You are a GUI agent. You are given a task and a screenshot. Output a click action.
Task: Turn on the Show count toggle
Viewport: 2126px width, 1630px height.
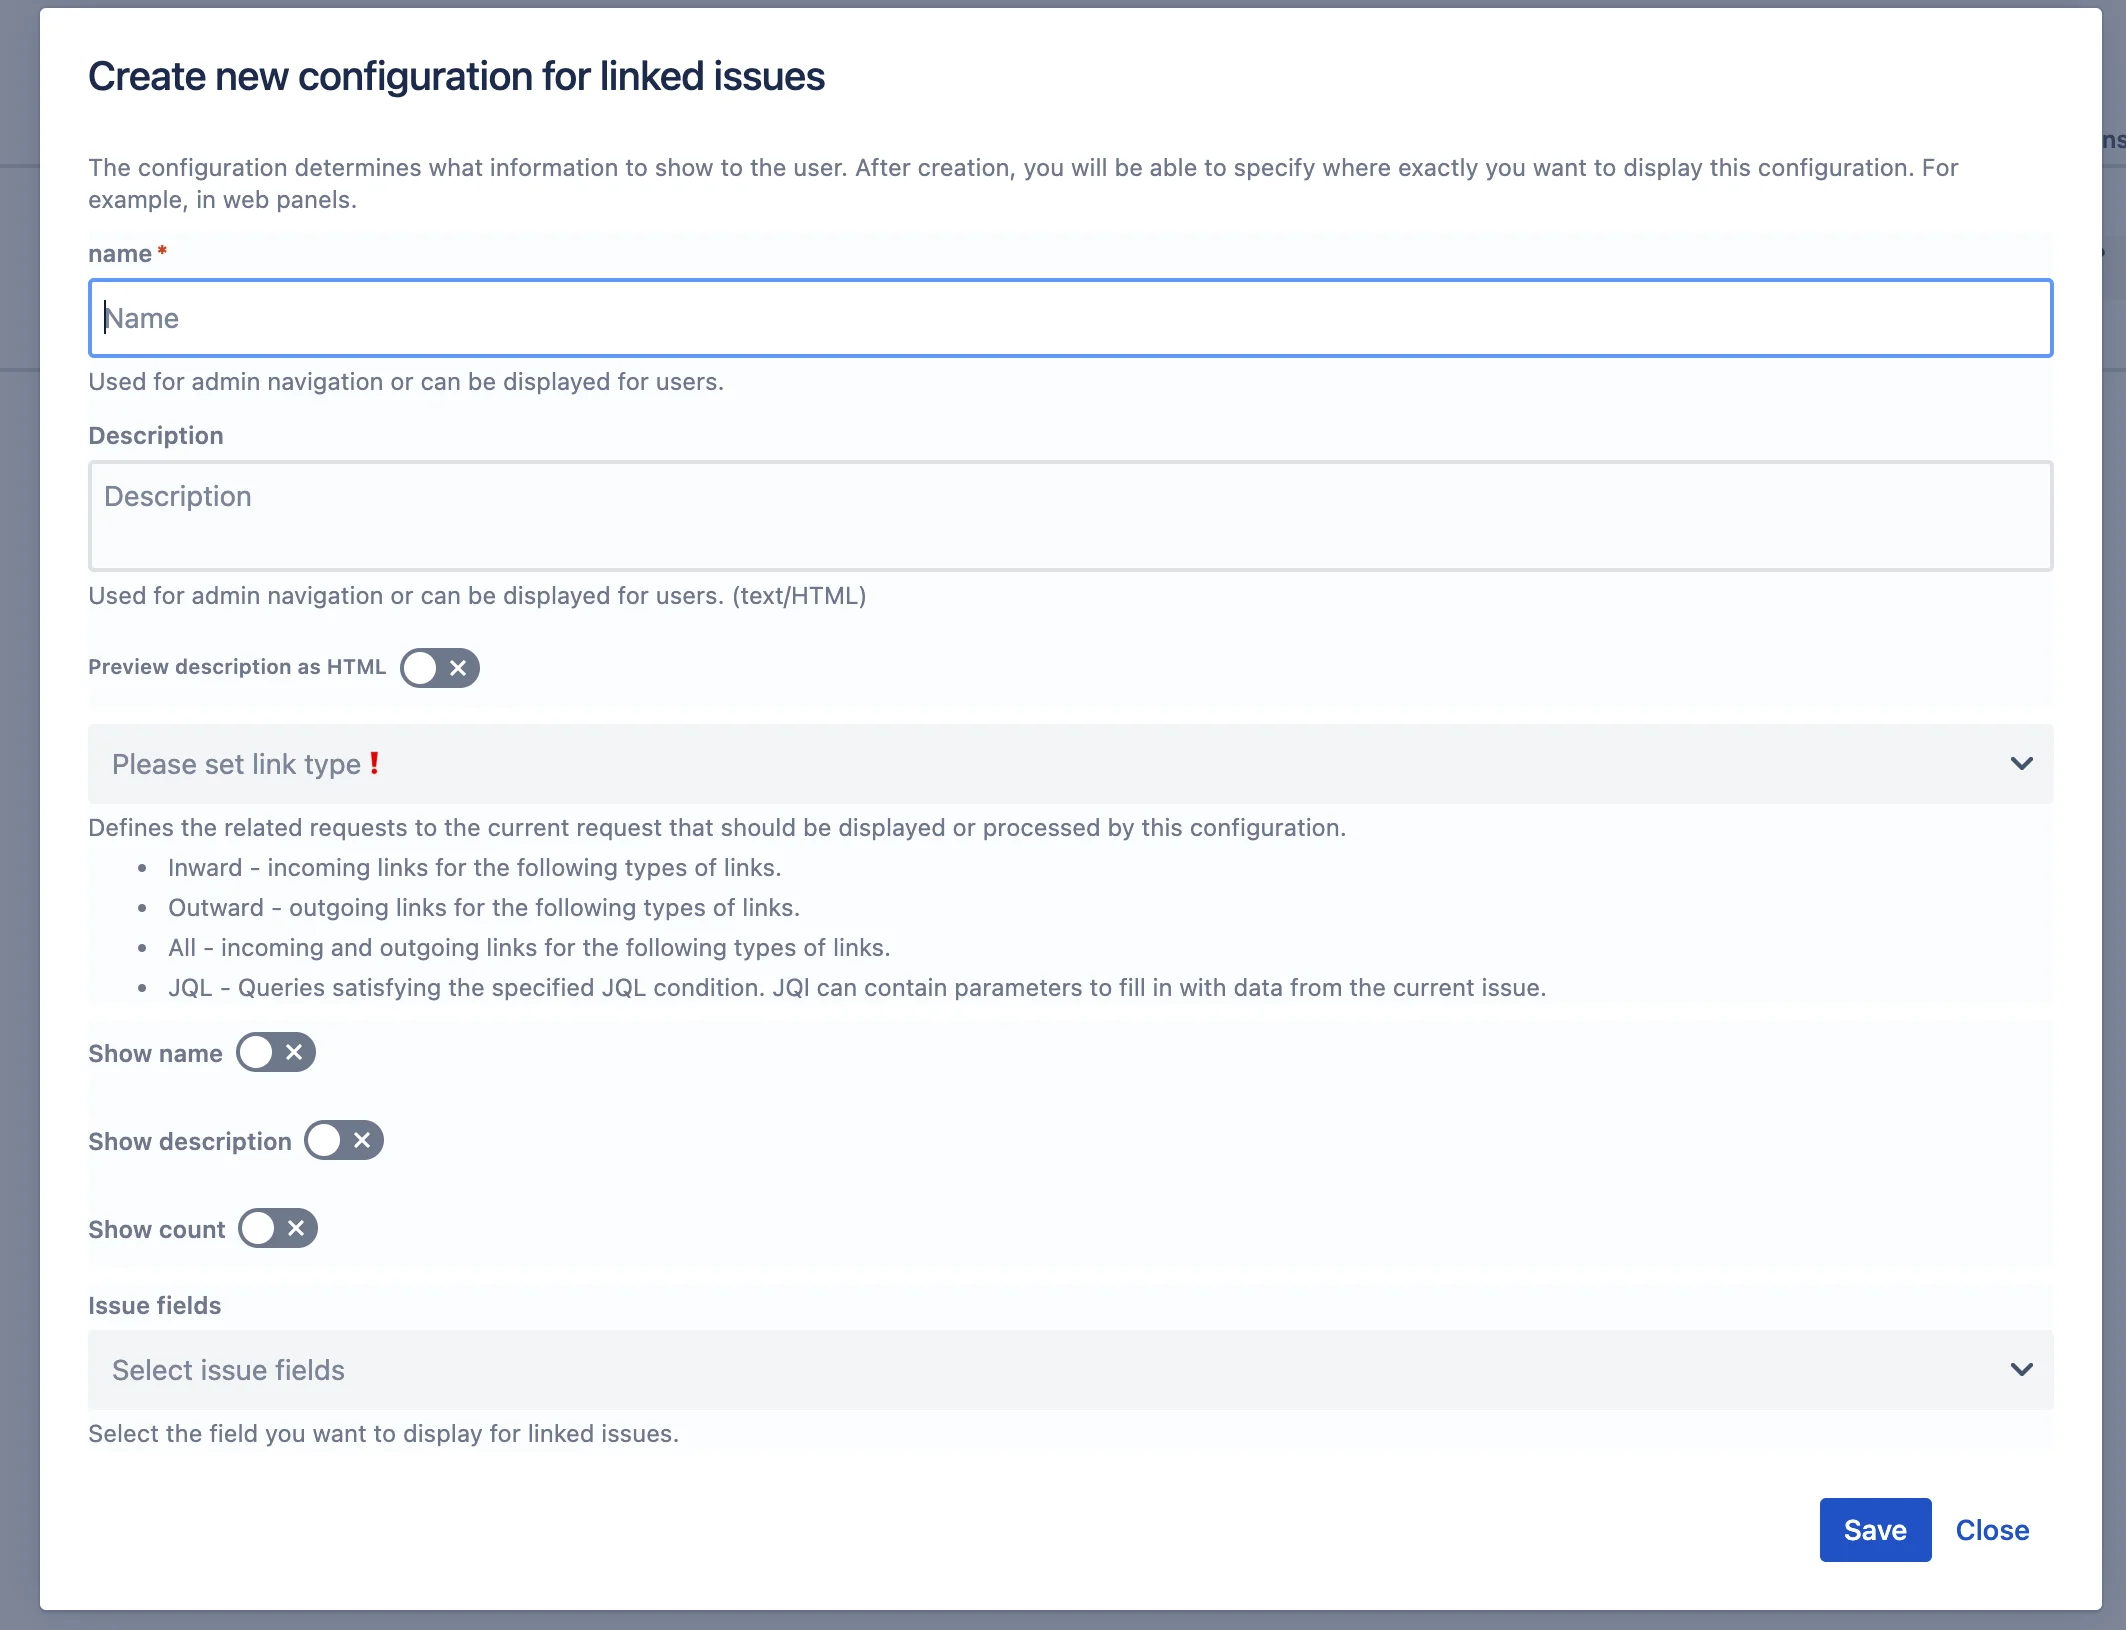pos(278,1229)
